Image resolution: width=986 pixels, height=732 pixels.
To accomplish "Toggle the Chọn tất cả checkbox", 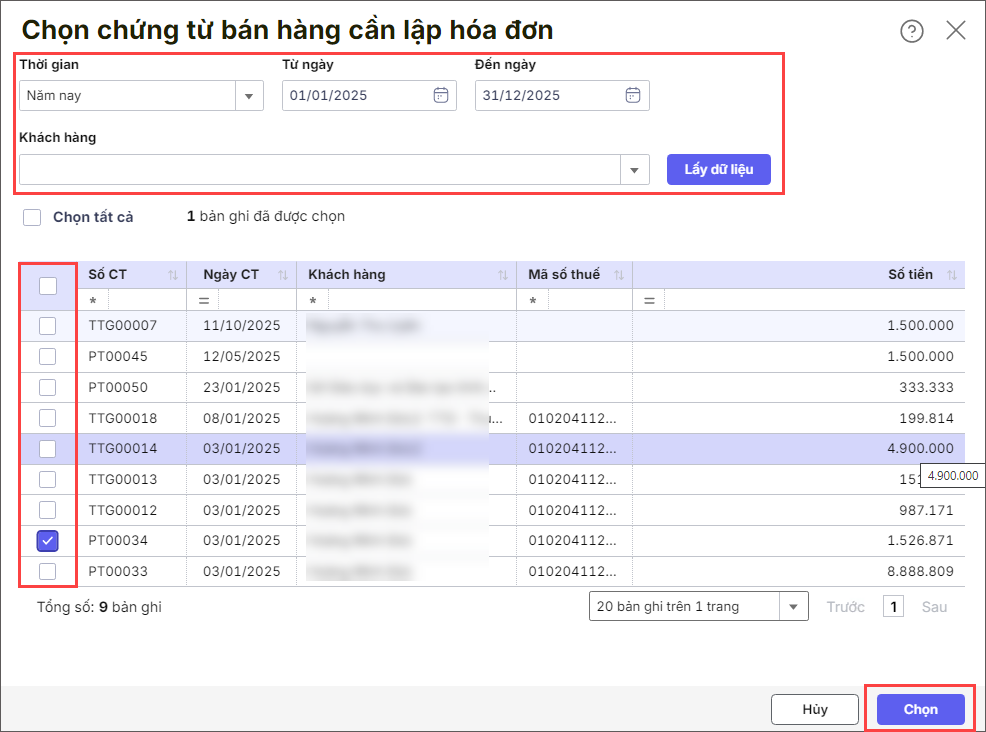I will tap(32, 217).
